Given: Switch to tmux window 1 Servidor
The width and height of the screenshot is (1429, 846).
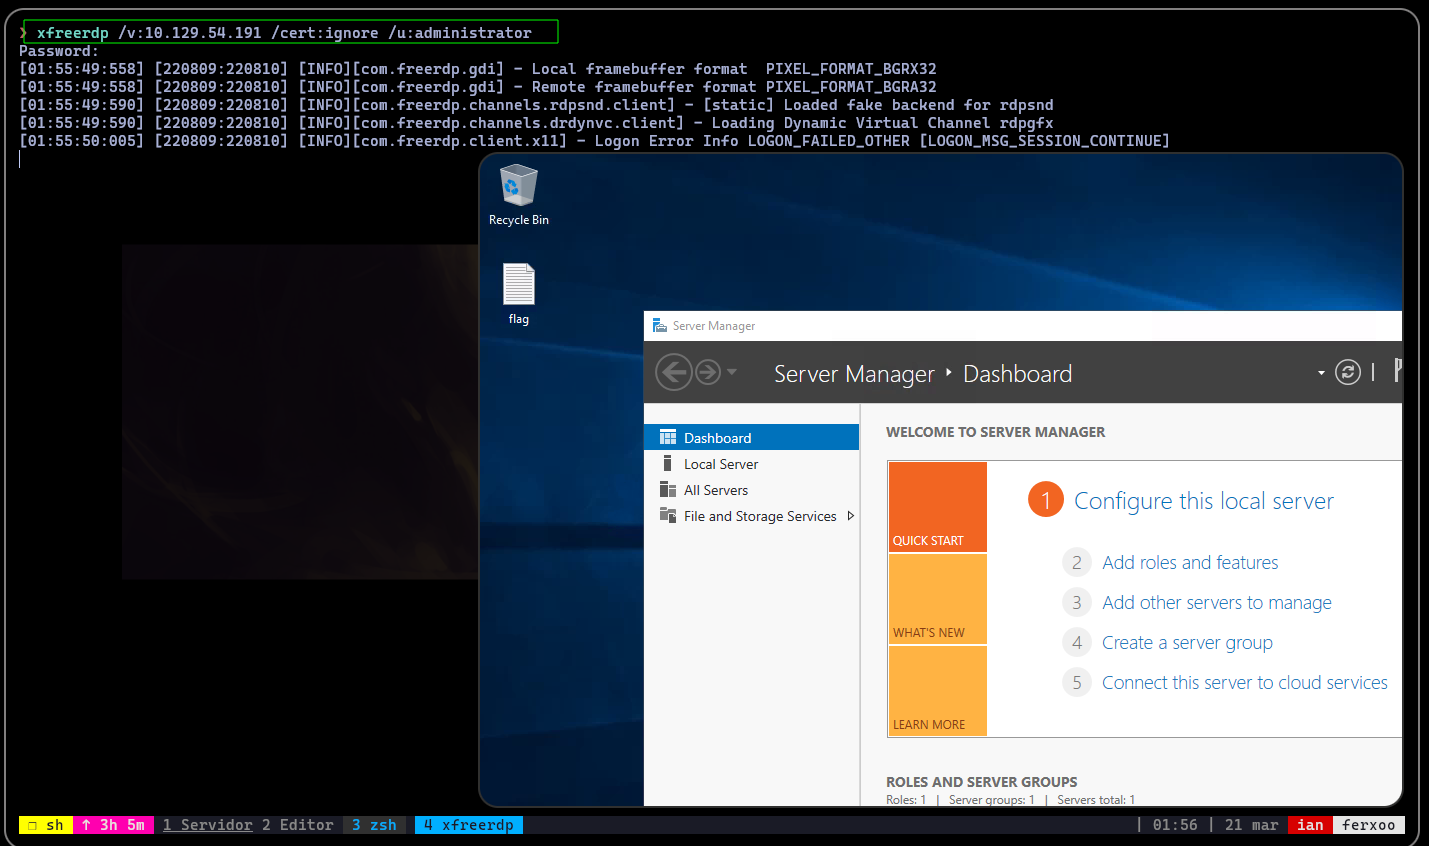Looking at the screenshot, I should [x=207, y=825].
